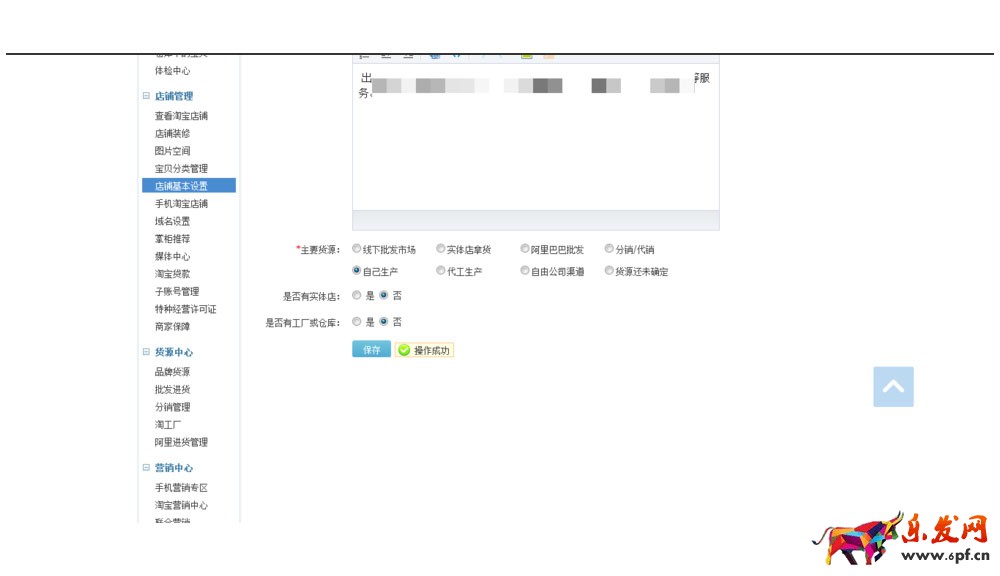
Task: Pick the 分销/代销 radio option
Action: pos(609,249)
